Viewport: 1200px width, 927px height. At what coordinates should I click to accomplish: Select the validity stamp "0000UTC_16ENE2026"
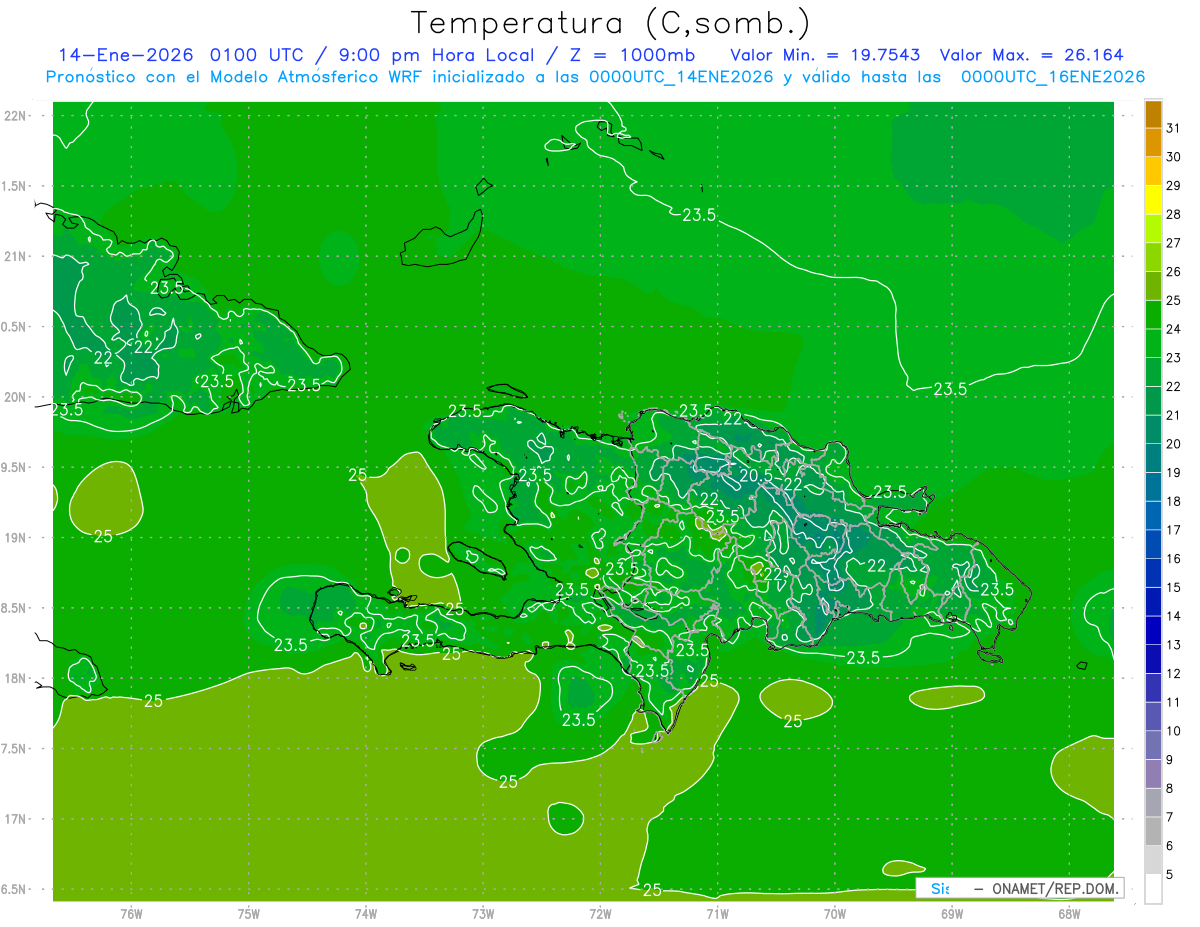tap(1053, 77)
